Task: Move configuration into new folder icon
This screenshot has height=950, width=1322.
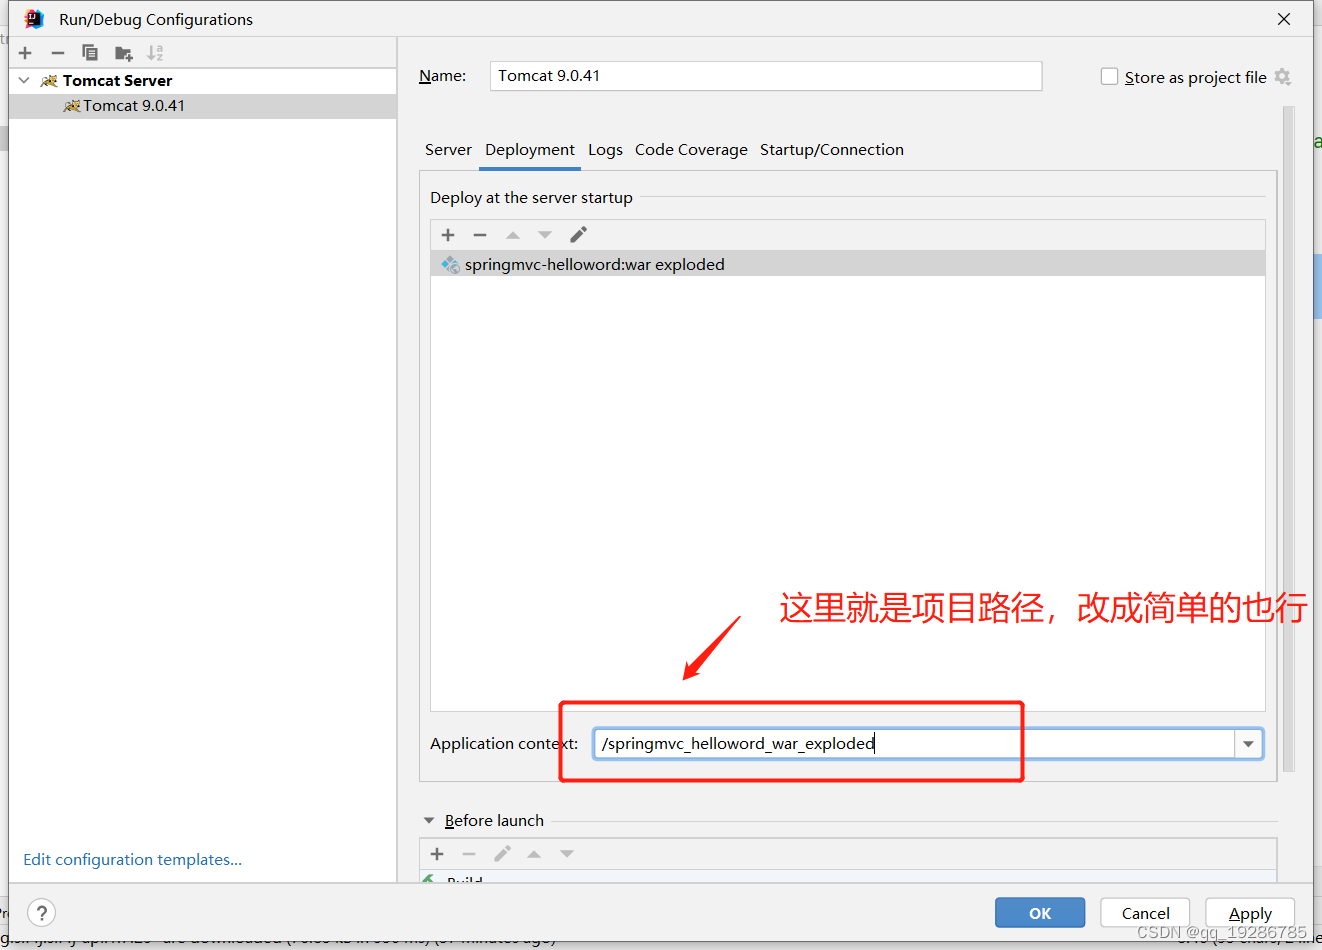Action: tap(123, 53)
